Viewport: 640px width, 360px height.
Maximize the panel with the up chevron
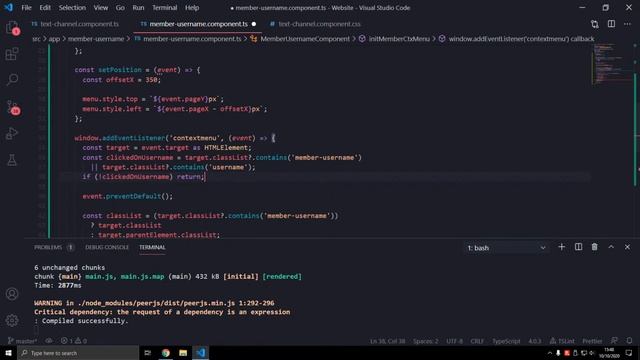click(x=611, y=247)
